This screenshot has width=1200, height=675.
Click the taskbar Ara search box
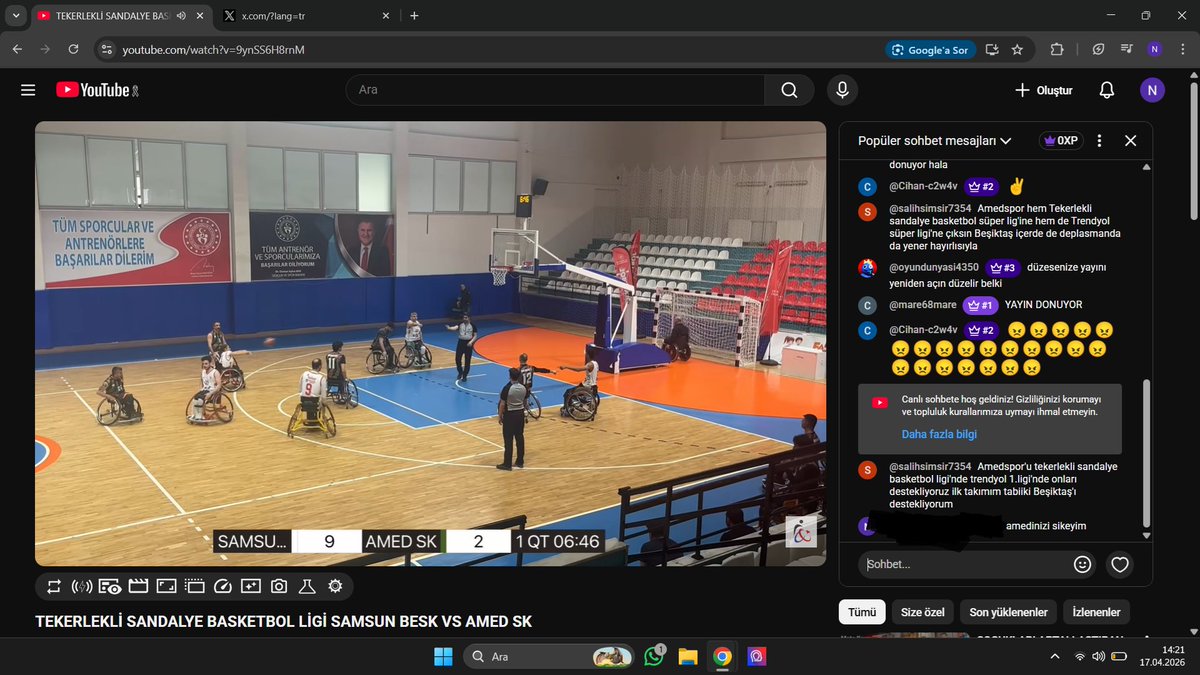550,657
